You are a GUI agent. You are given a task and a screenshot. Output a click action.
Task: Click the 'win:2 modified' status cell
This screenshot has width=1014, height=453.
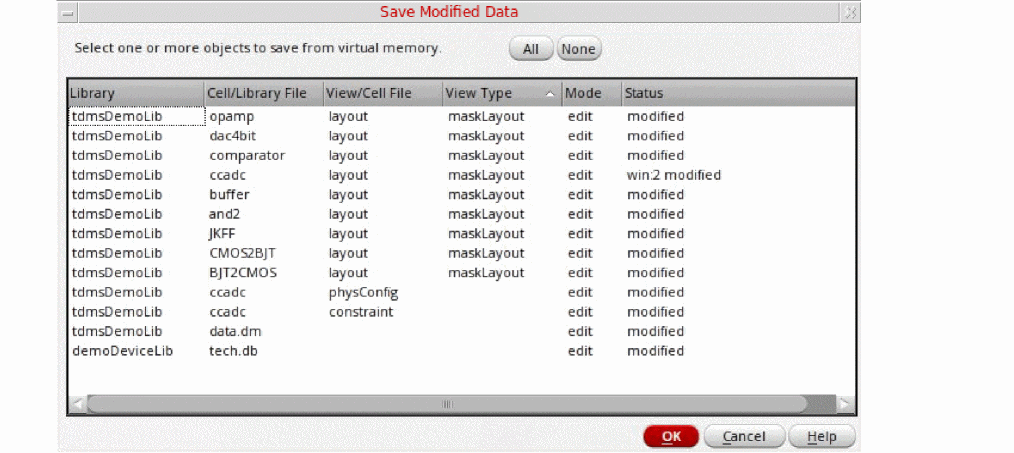point(673,175)
